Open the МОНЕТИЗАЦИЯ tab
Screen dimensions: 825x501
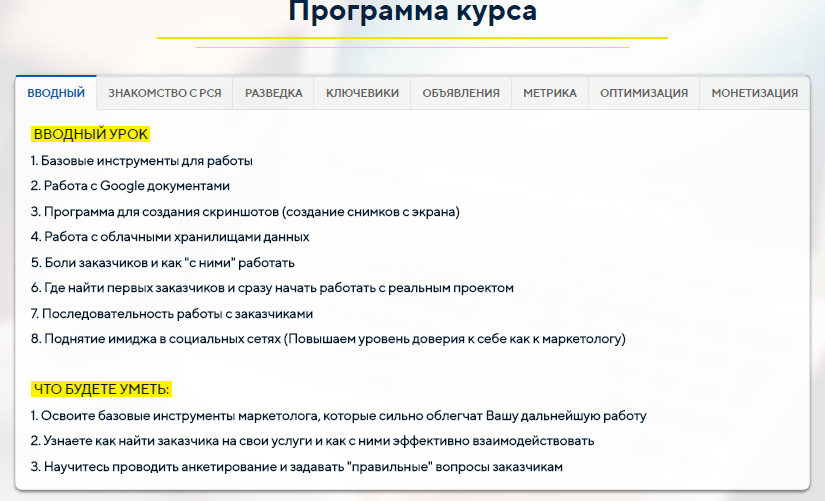(754, 93)
